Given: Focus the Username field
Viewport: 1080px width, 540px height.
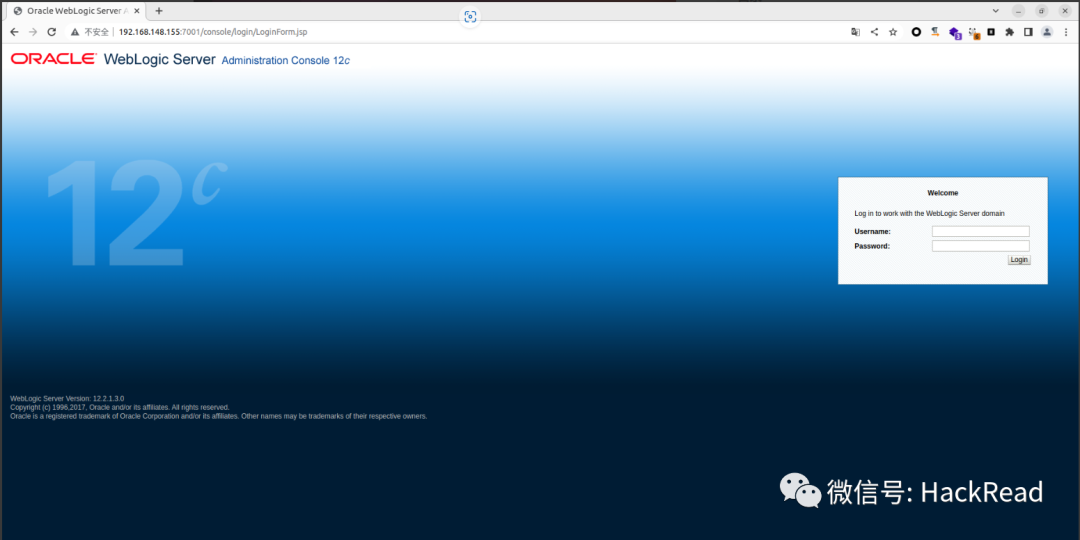Looking at the screenshot, I should click(x=980, y=231).
